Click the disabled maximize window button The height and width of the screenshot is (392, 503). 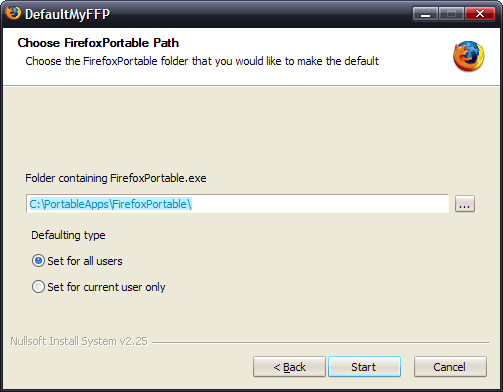pyautogui.click(x=451, y=14)
